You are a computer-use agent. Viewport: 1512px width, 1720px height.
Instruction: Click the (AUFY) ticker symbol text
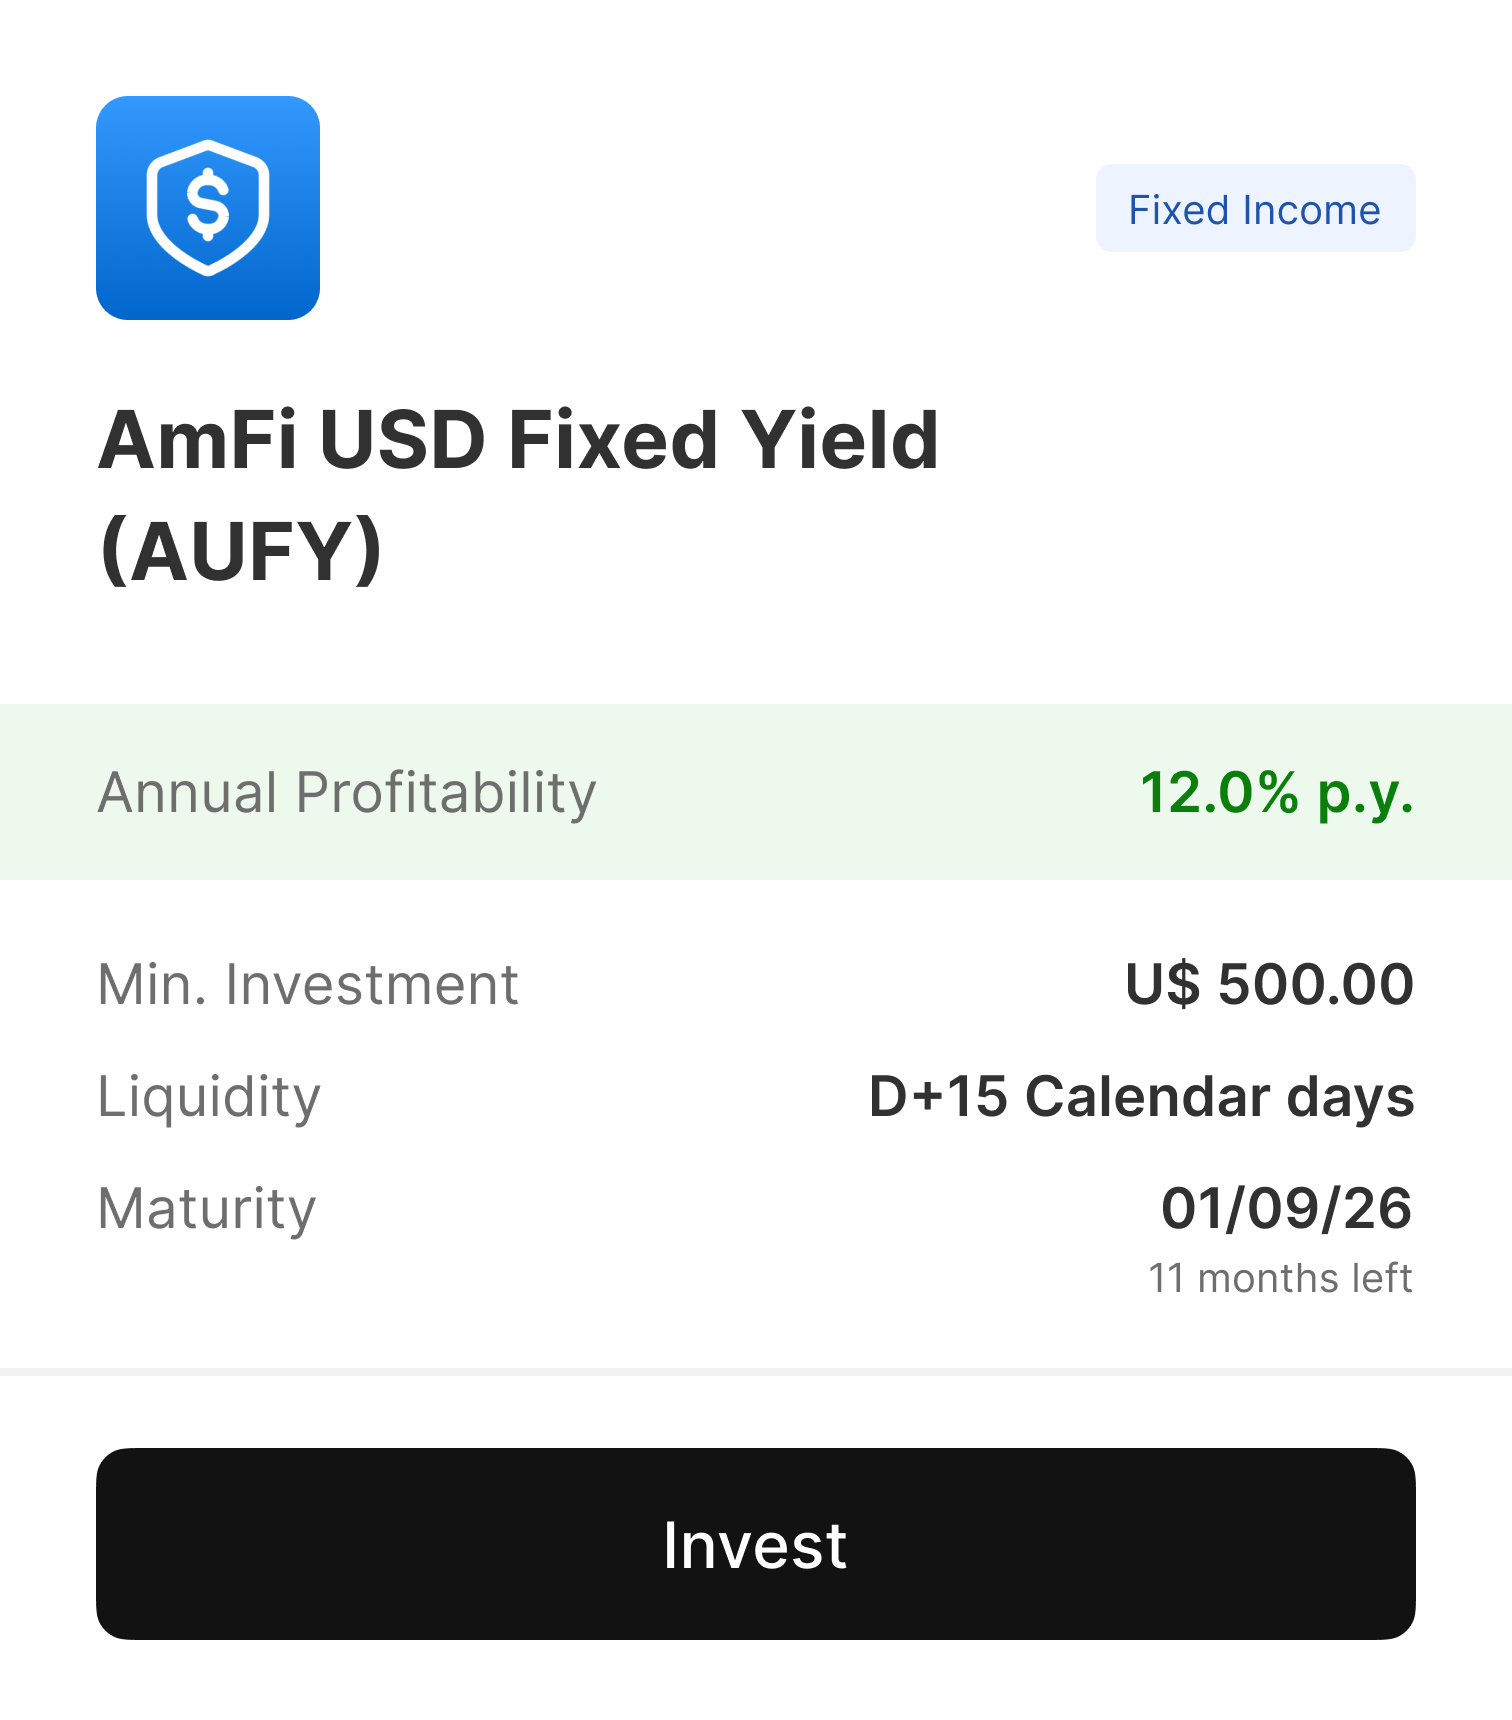241,551
